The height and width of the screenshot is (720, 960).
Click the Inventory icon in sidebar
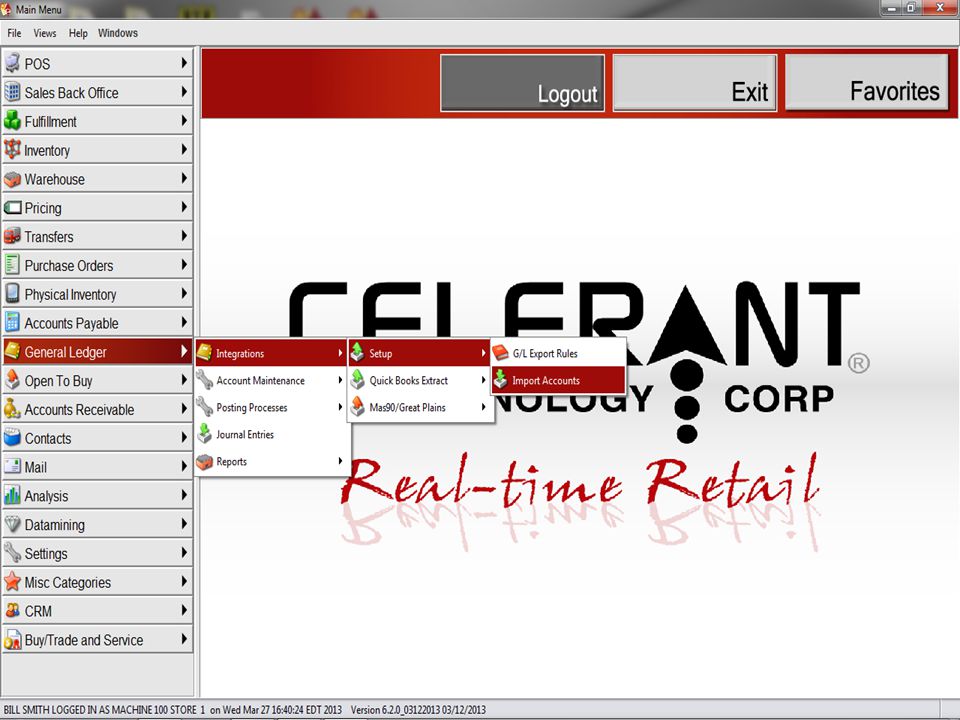tap(12, 149)
